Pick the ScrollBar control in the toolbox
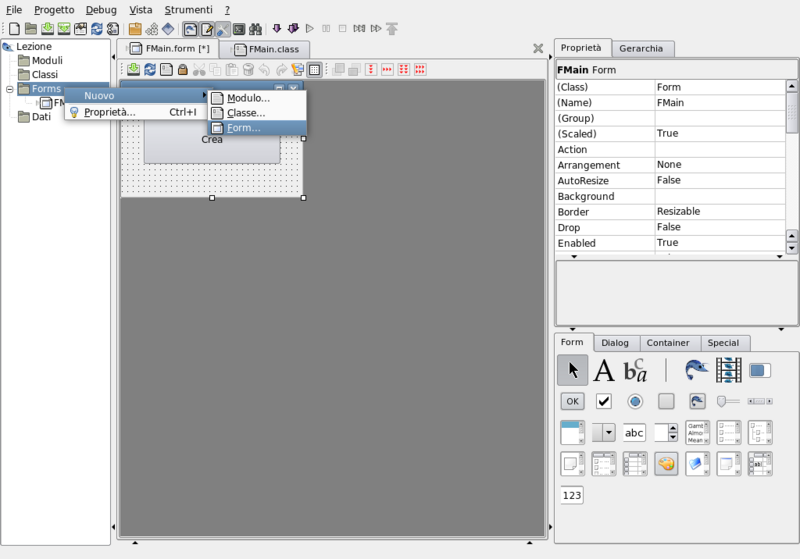The width and height of the screenshot is (800, 559). point(760,401)
